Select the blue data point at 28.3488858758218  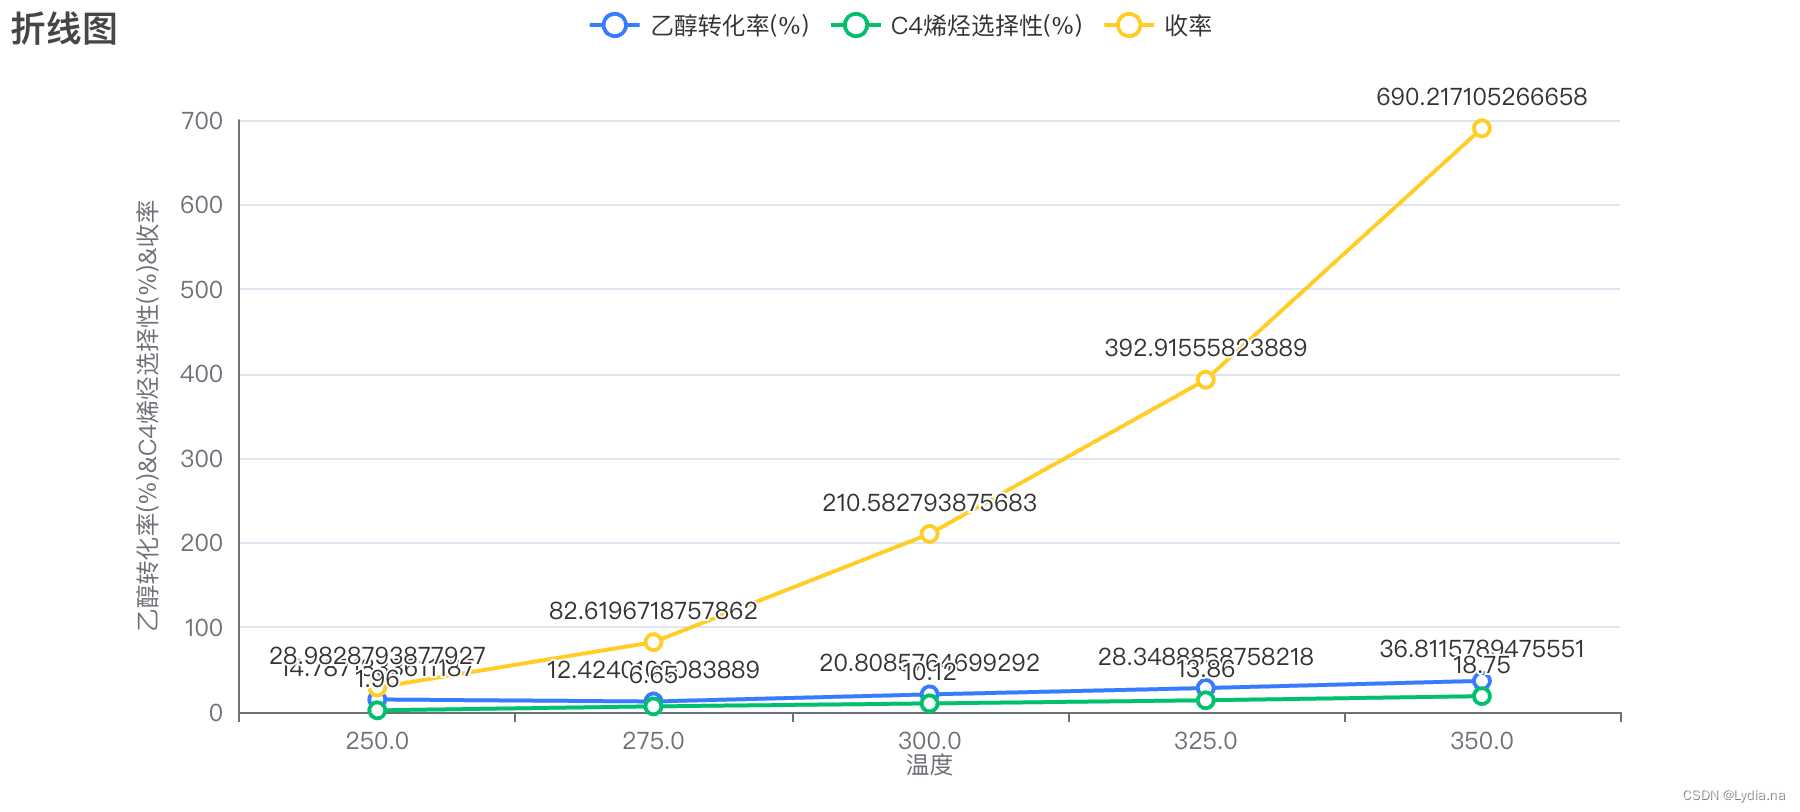tap(1206, 688)
